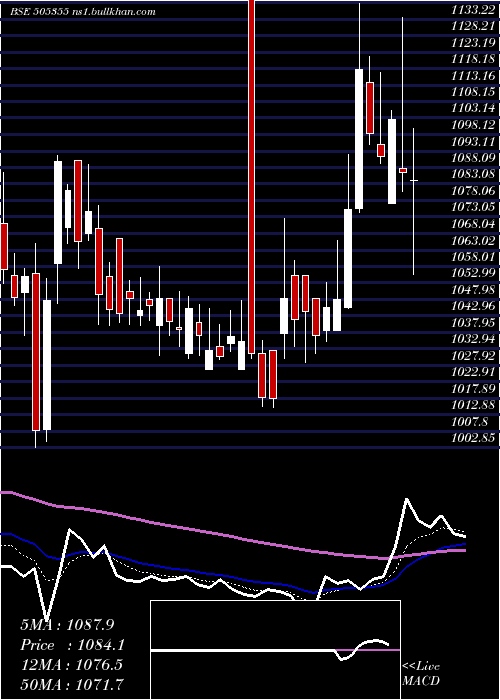Click the 1022.91 price axis label
500x700 pixels.
[473, 372]
